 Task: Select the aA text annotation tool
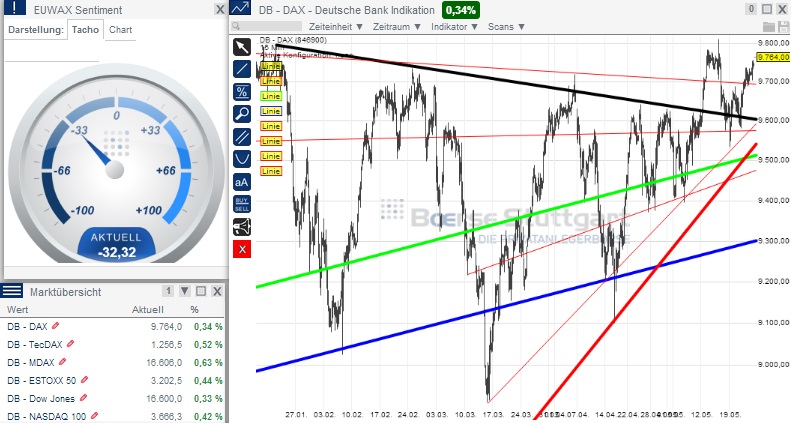(242, 182)
